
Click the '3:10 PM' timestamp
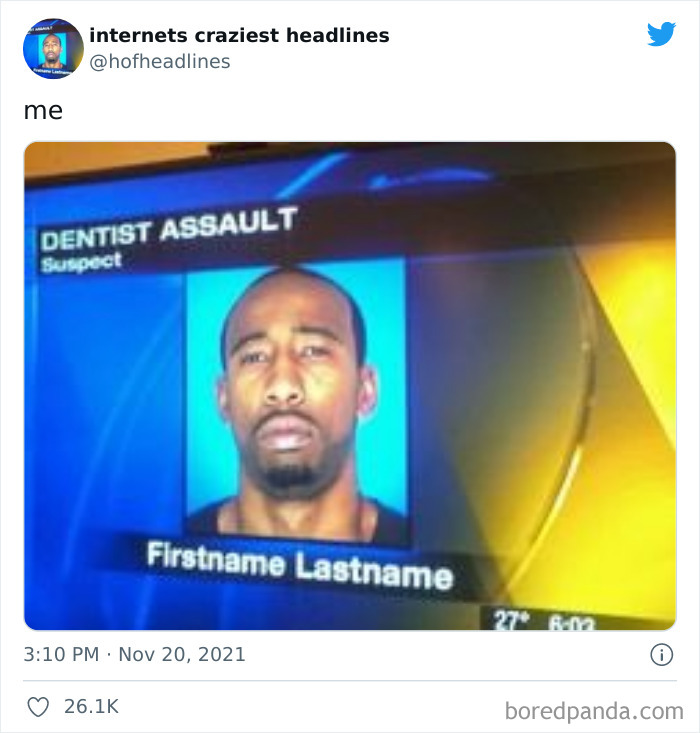click(x=61, y=654)
